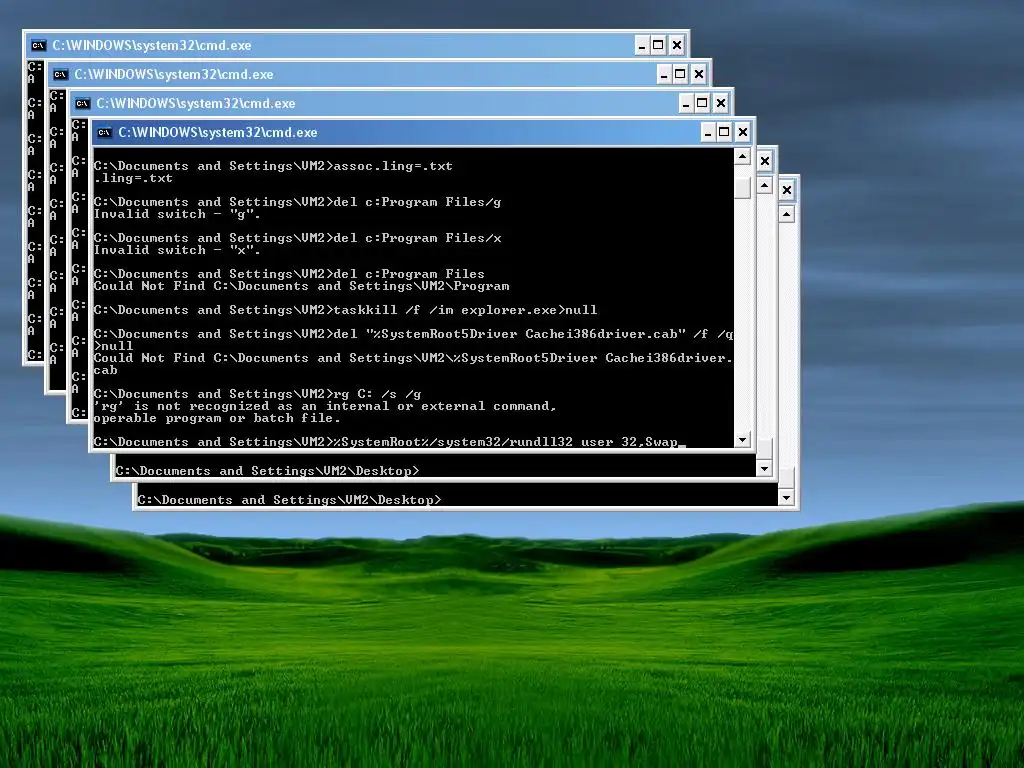Maximize the frontmost cmd.exe window
Image resolution: width=1024 pixels, height=768 pixels.
tap(724, 133)
